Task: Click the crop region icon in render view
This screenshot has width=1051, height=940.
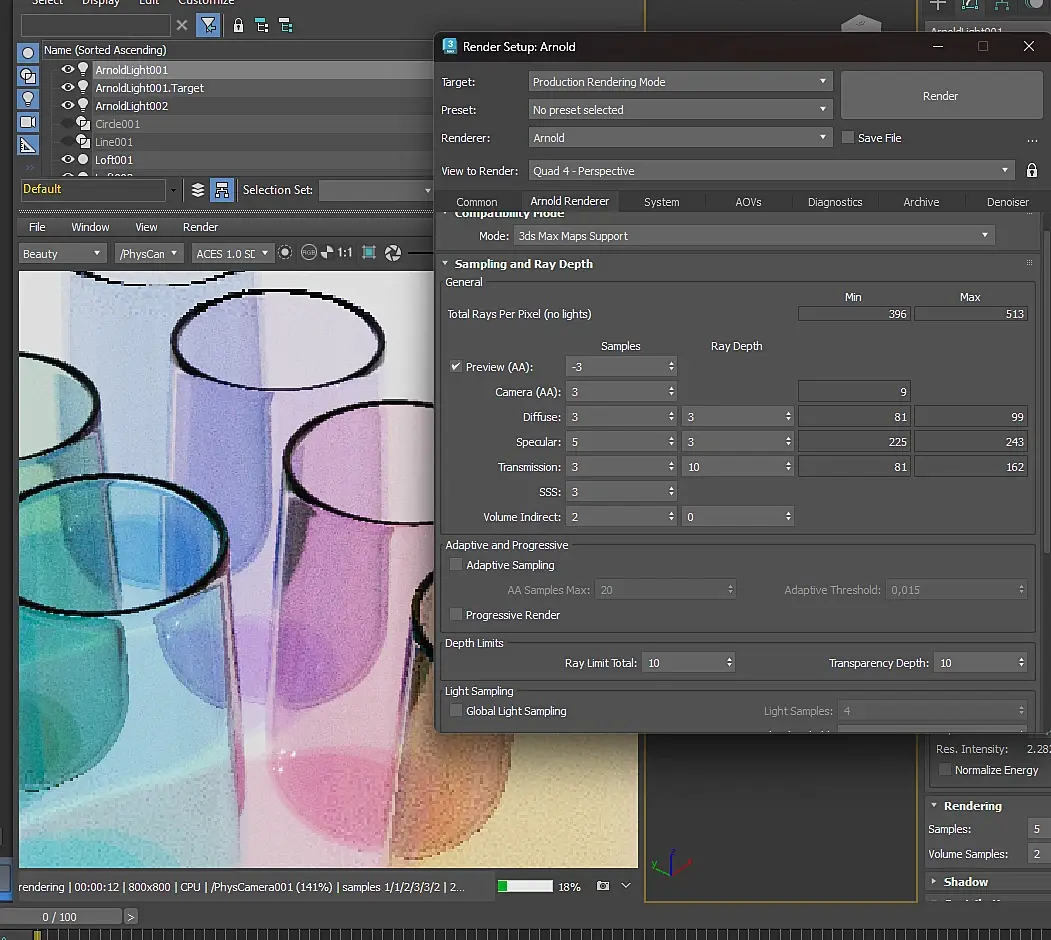Action: 369,254
